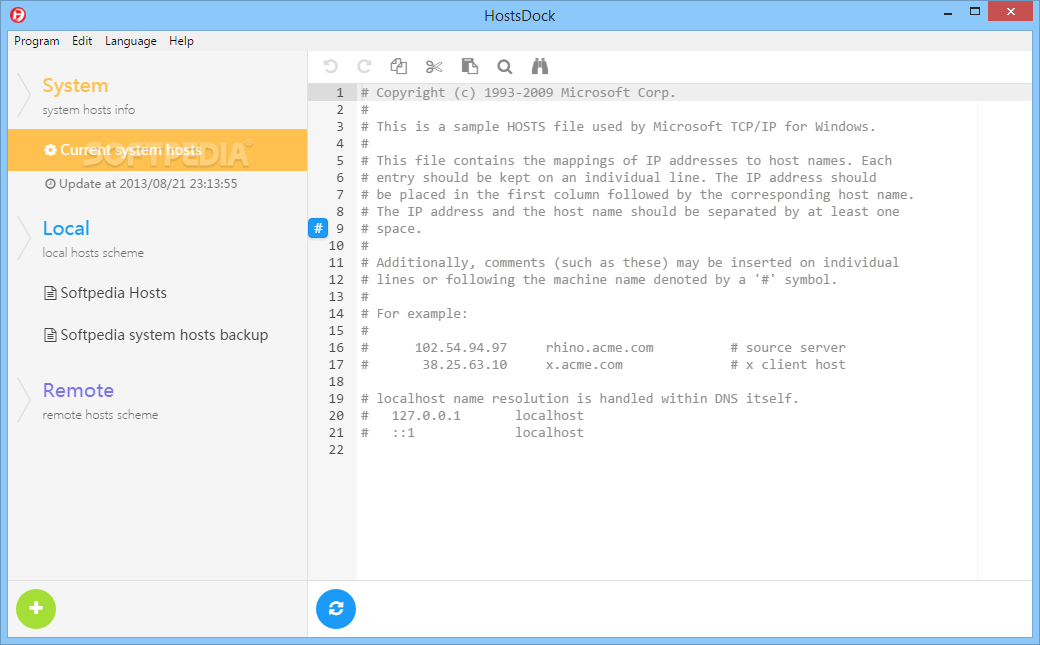
Task: Click the '# space.' line text
Action: (391, 229)
